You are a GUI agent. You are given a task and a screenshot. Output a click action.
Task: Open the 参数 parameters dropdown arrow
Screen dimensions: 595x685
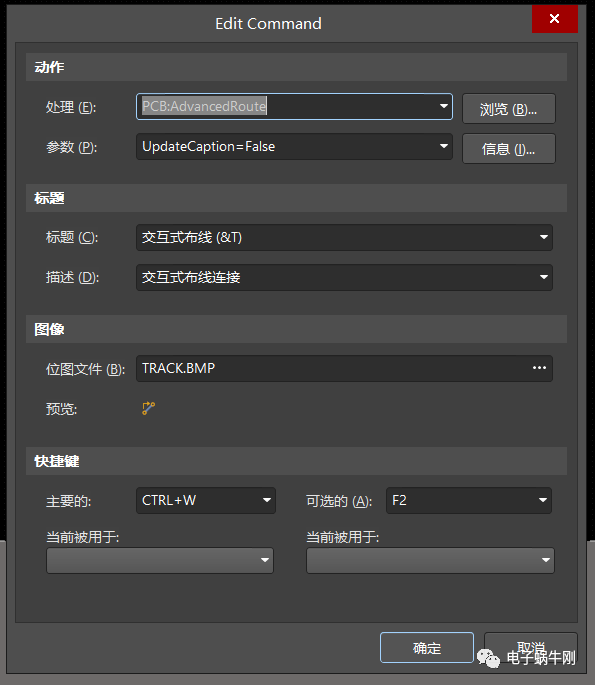[444, 146]
